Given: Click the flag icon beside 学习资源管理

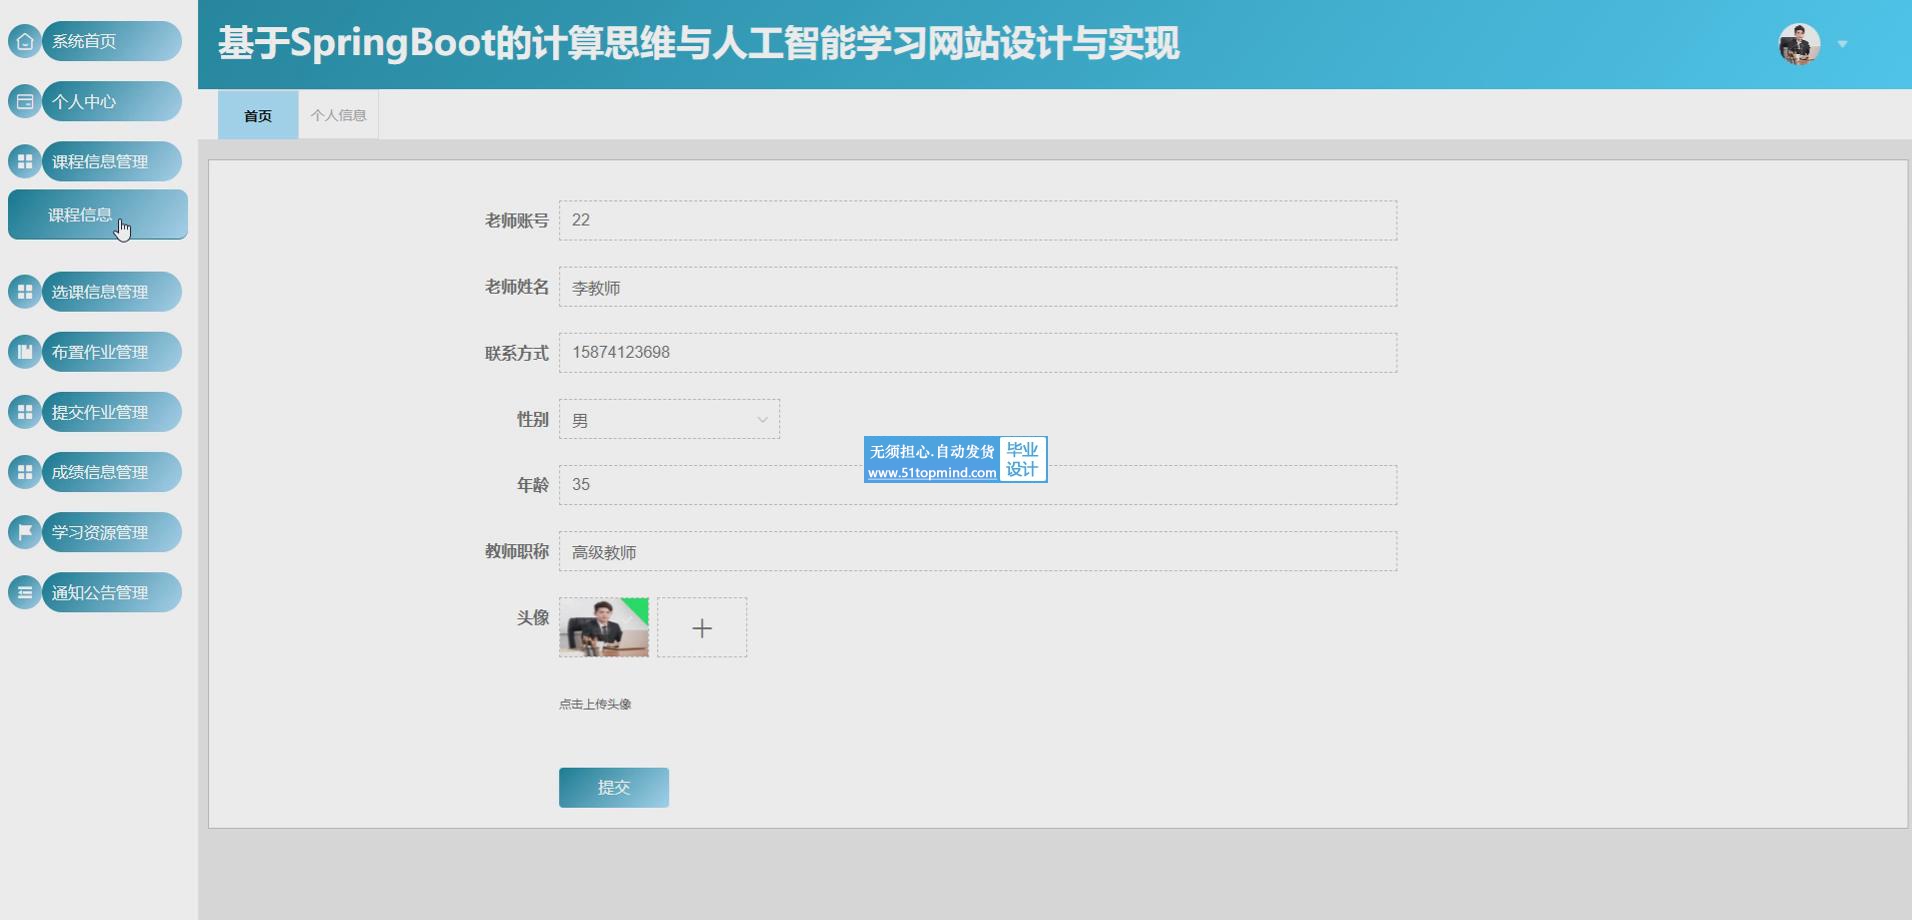Looking at the screenshot, I should (25, 532).
